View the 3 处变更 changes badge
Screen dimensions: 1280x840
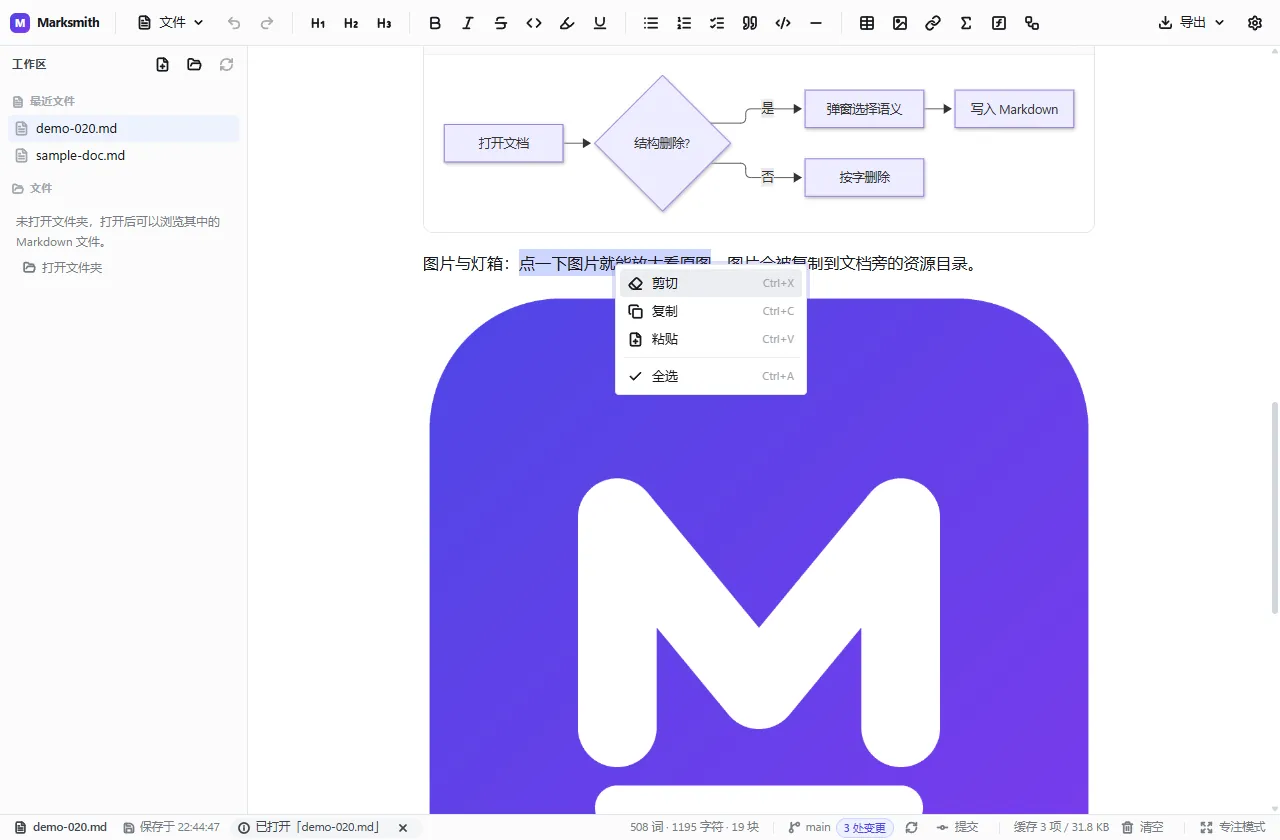[865, 828]
